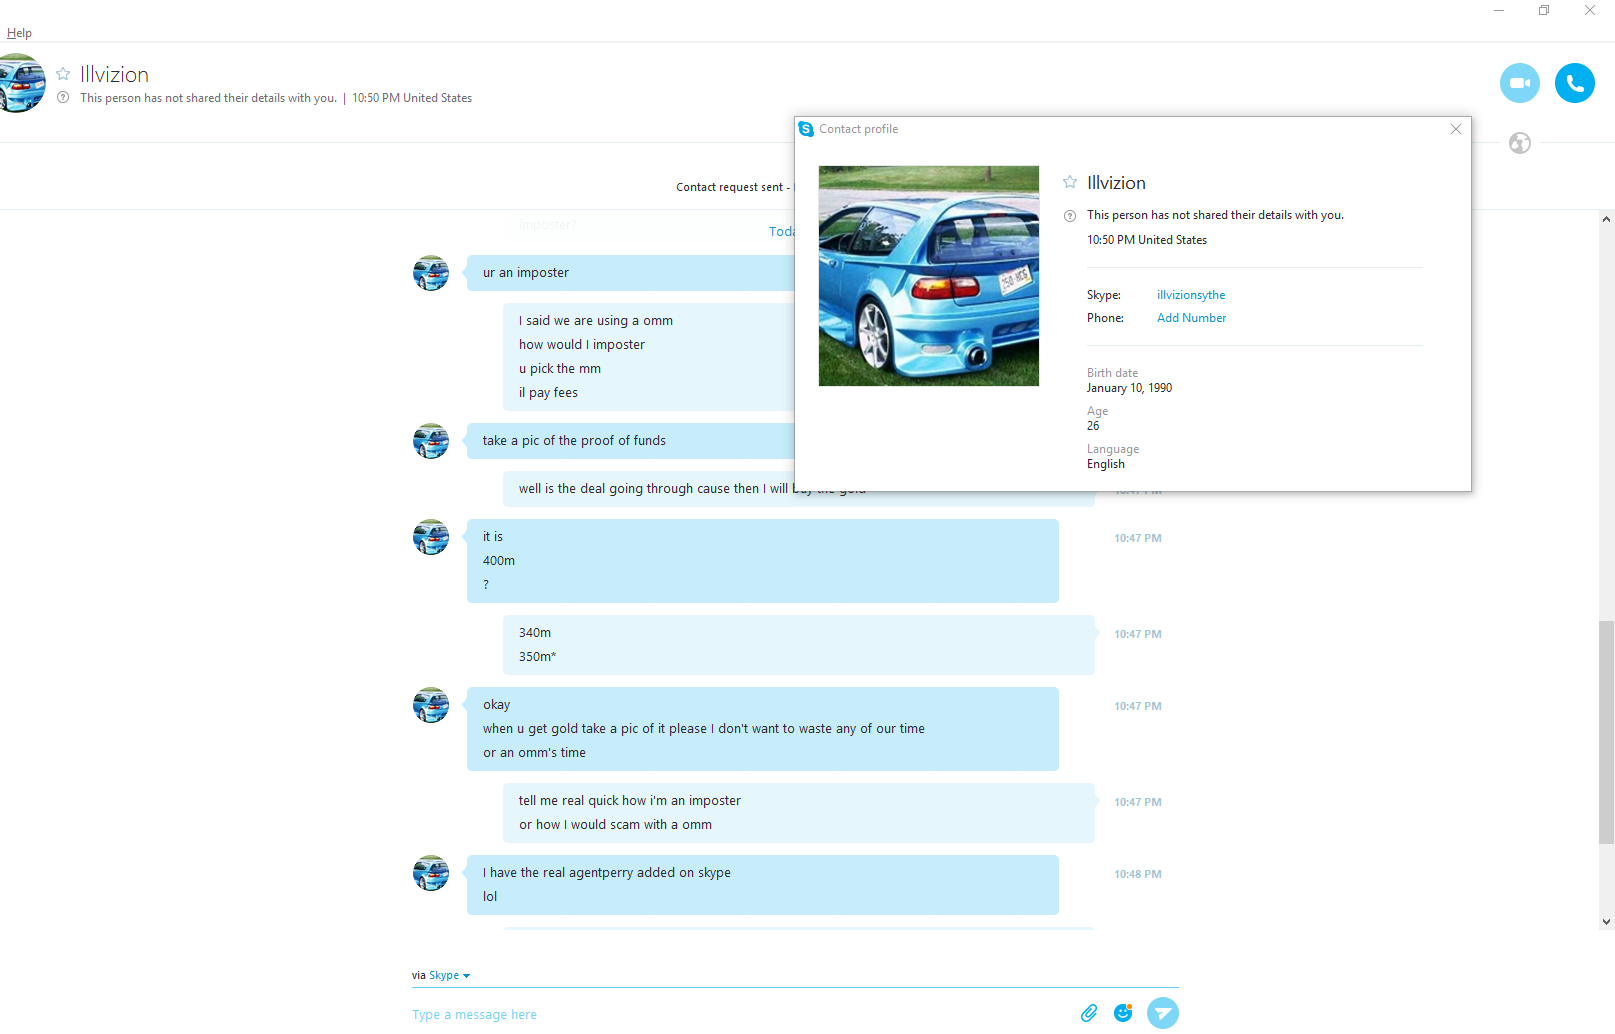Select the 'how would I imposter' message
Viewport: 1615px width, 1034px height.
(x=582, y=345)
